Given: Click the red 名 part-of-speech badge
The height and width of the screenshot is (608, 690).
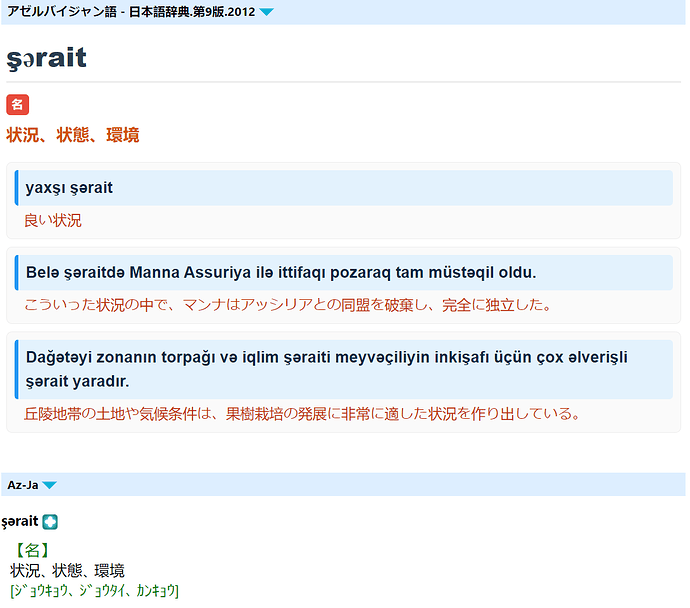Looking at the screenshot, I should (x=17, y=104).
